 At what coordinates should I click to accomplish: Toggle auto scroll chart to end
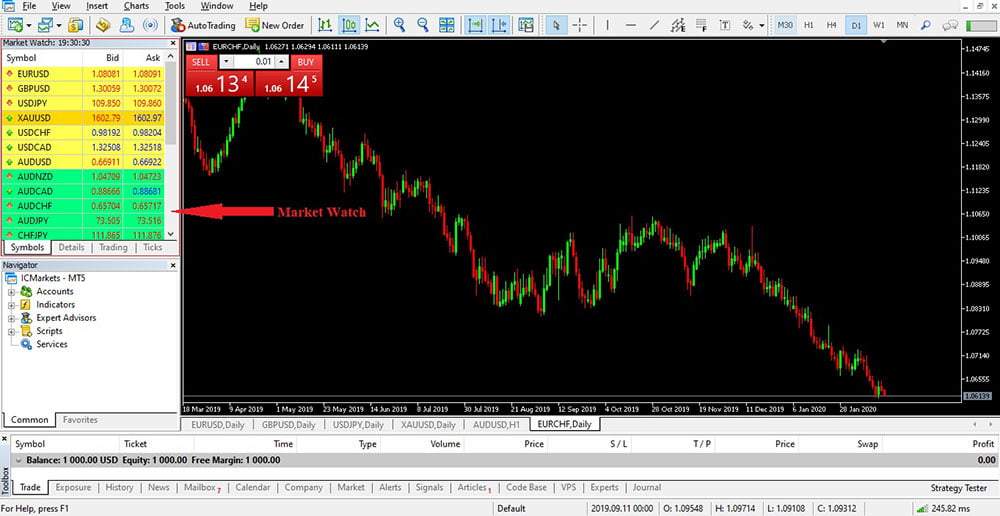(x=475, y=26)
